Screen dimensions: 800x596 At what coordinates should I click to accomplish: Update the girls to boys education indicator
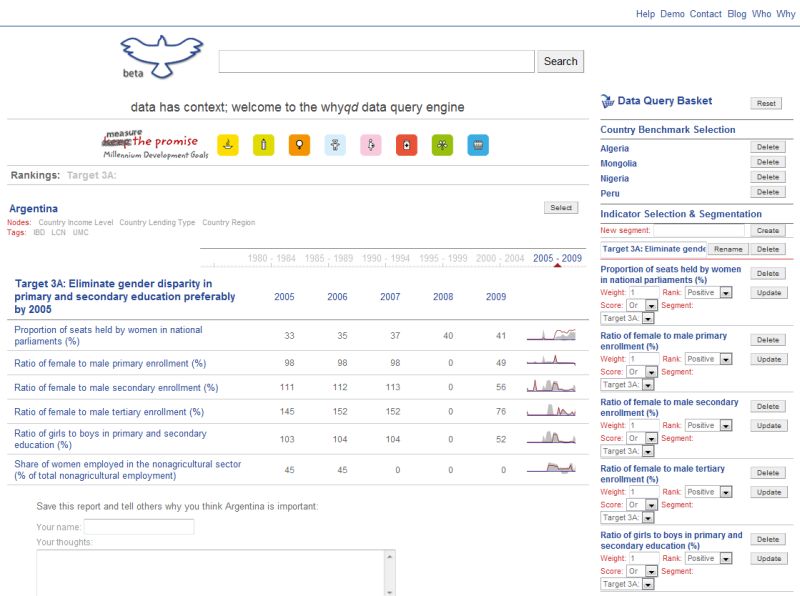(x=769, y=558)
